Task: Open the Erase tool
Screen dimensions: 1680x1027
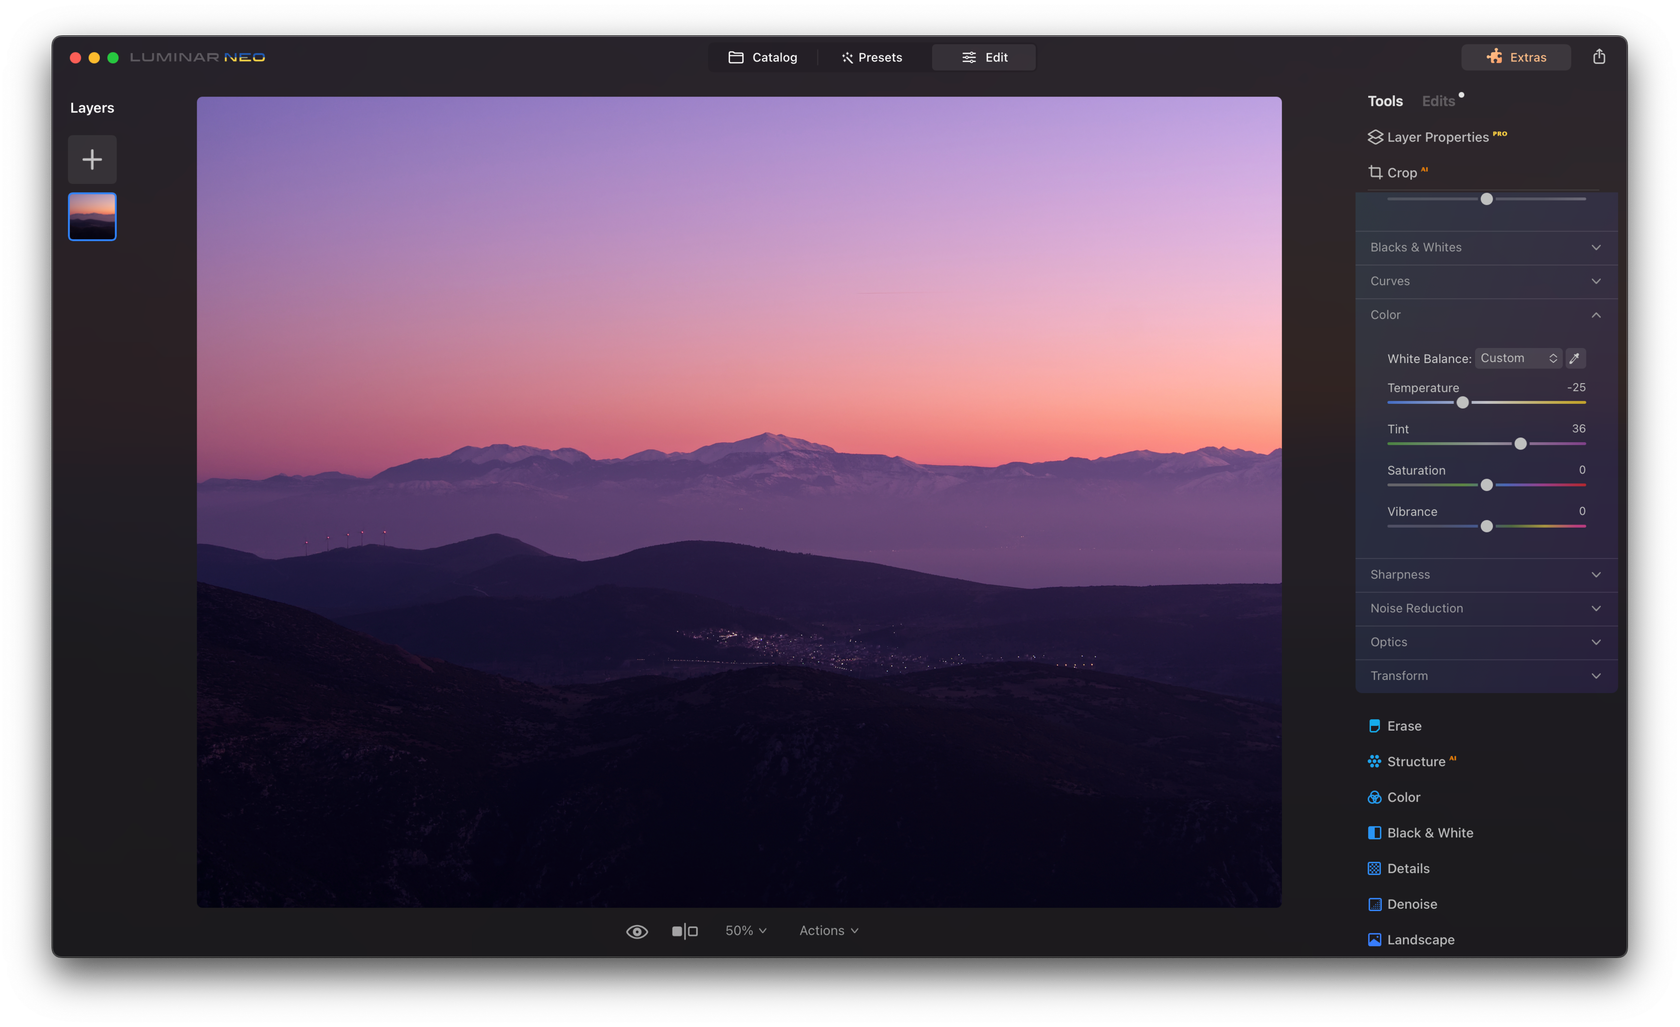Action: pyautogui.click(x=1394, y=726)
